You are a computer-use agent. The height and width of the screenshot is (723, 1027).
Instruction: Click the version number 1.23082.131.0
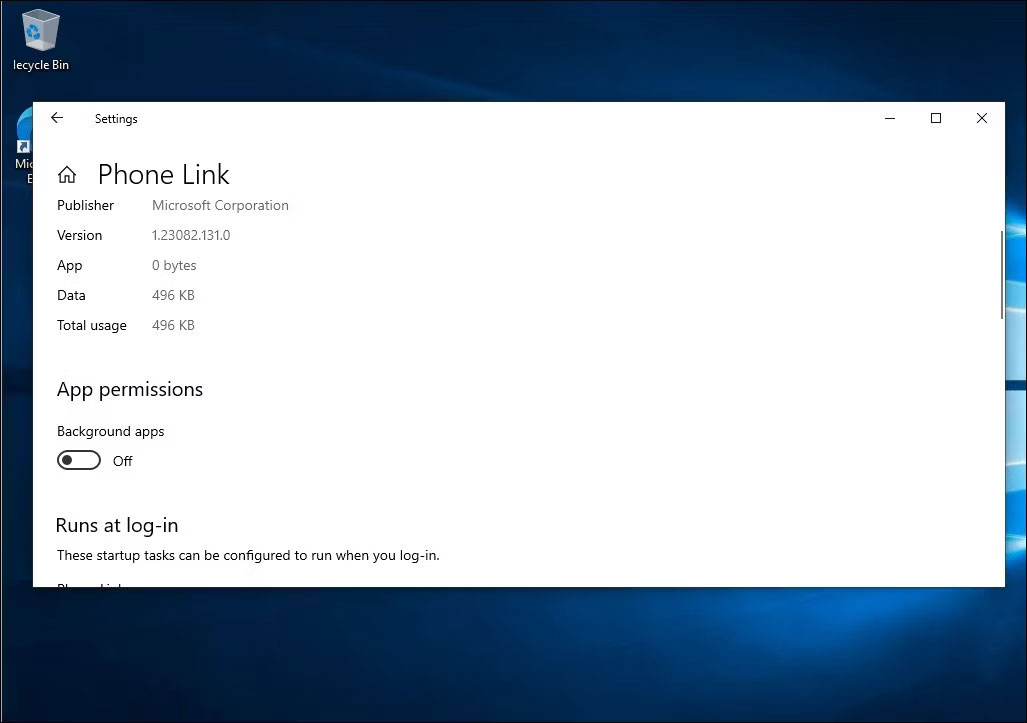pos(190,235)
